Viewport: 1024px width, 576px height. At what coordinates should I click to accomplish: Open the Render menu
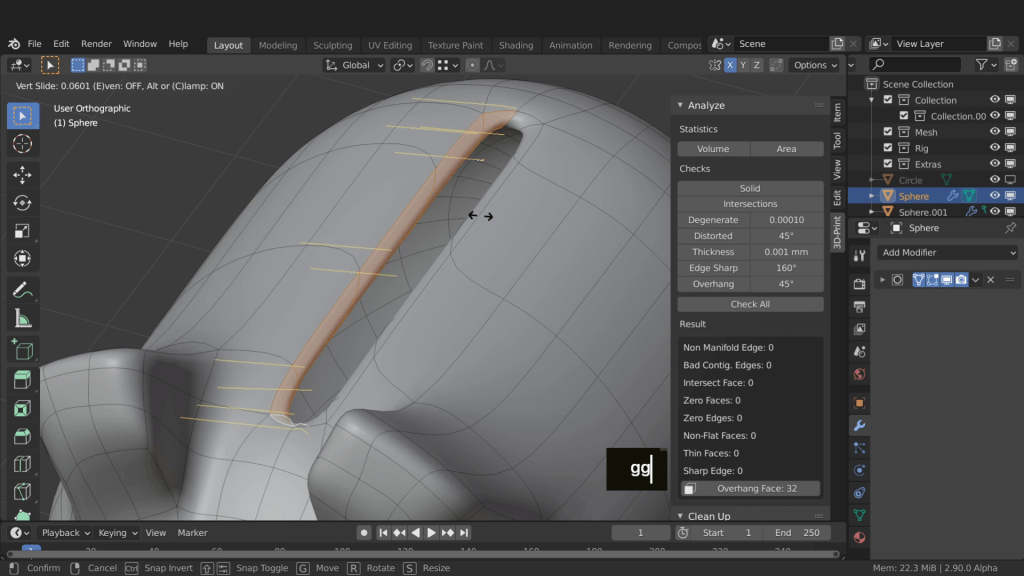96,44
